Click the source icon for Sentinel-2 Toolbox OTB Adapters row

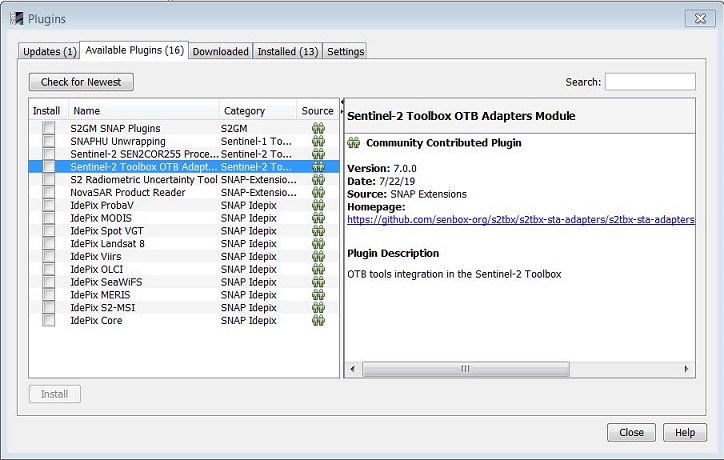point(318,167)
